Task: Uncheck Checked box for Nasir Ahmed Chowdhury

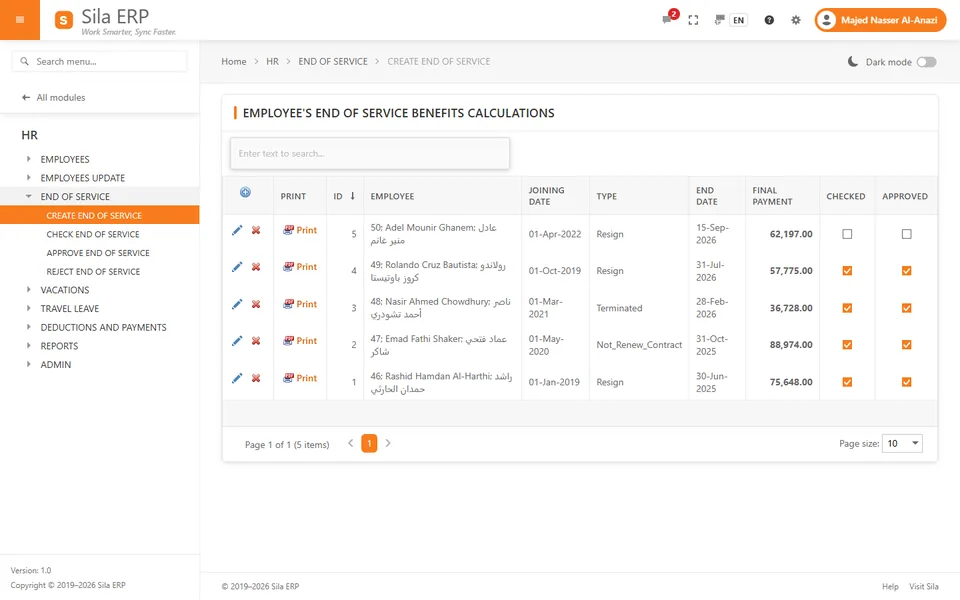Action: point(847,308)
